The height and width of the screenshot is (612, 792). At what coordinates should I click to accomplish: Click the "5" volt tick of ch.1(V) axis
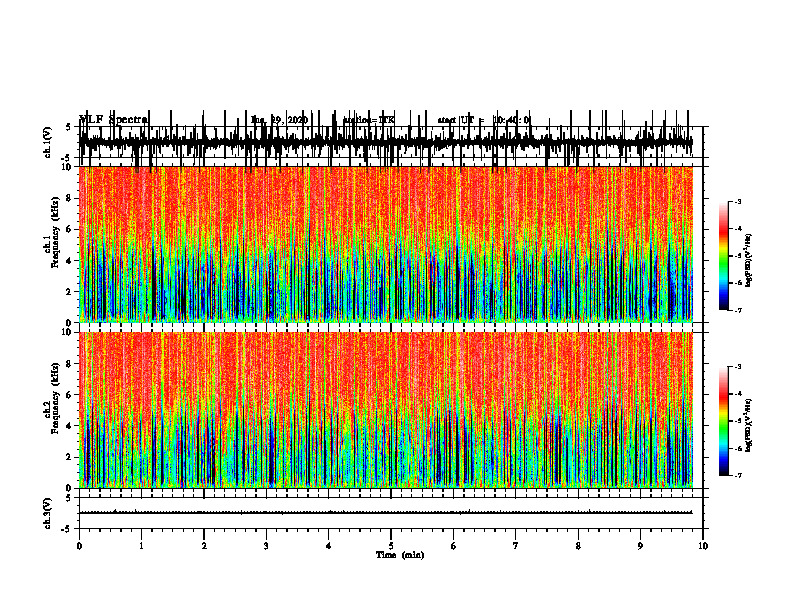click(68, 128)
